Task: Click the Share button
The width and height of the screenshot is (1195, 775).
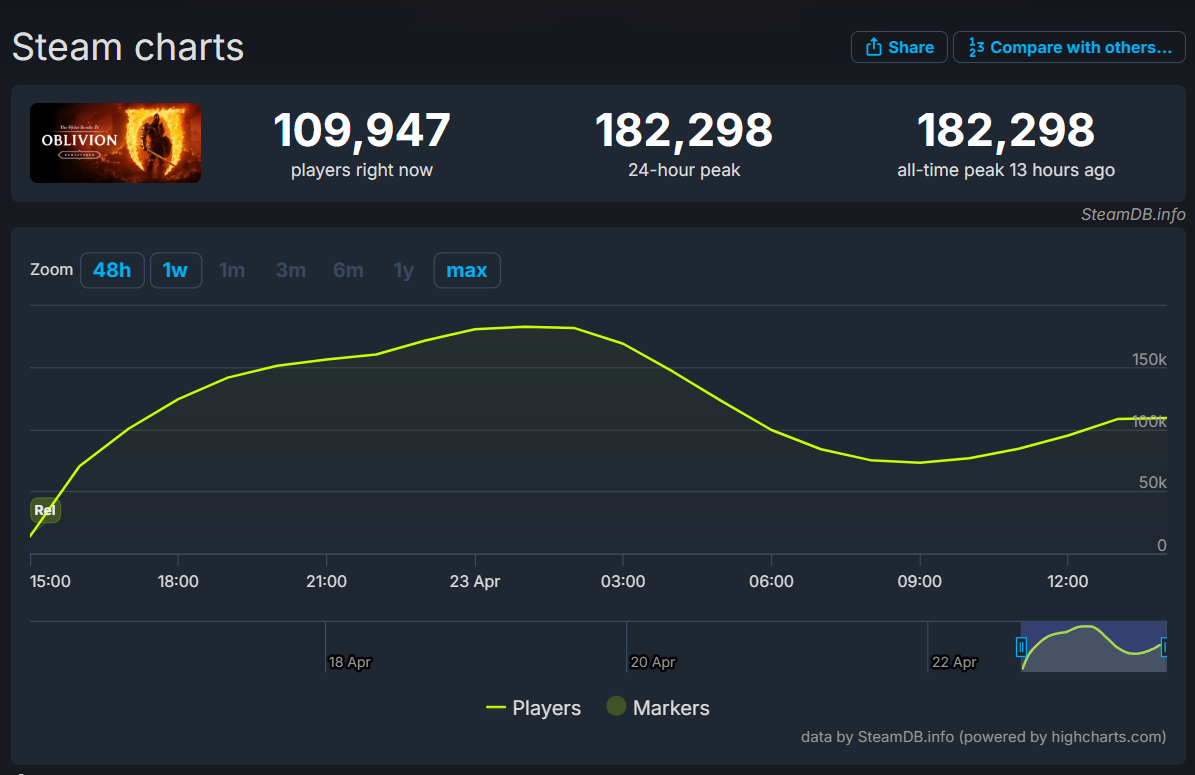Action: [899, 47]
